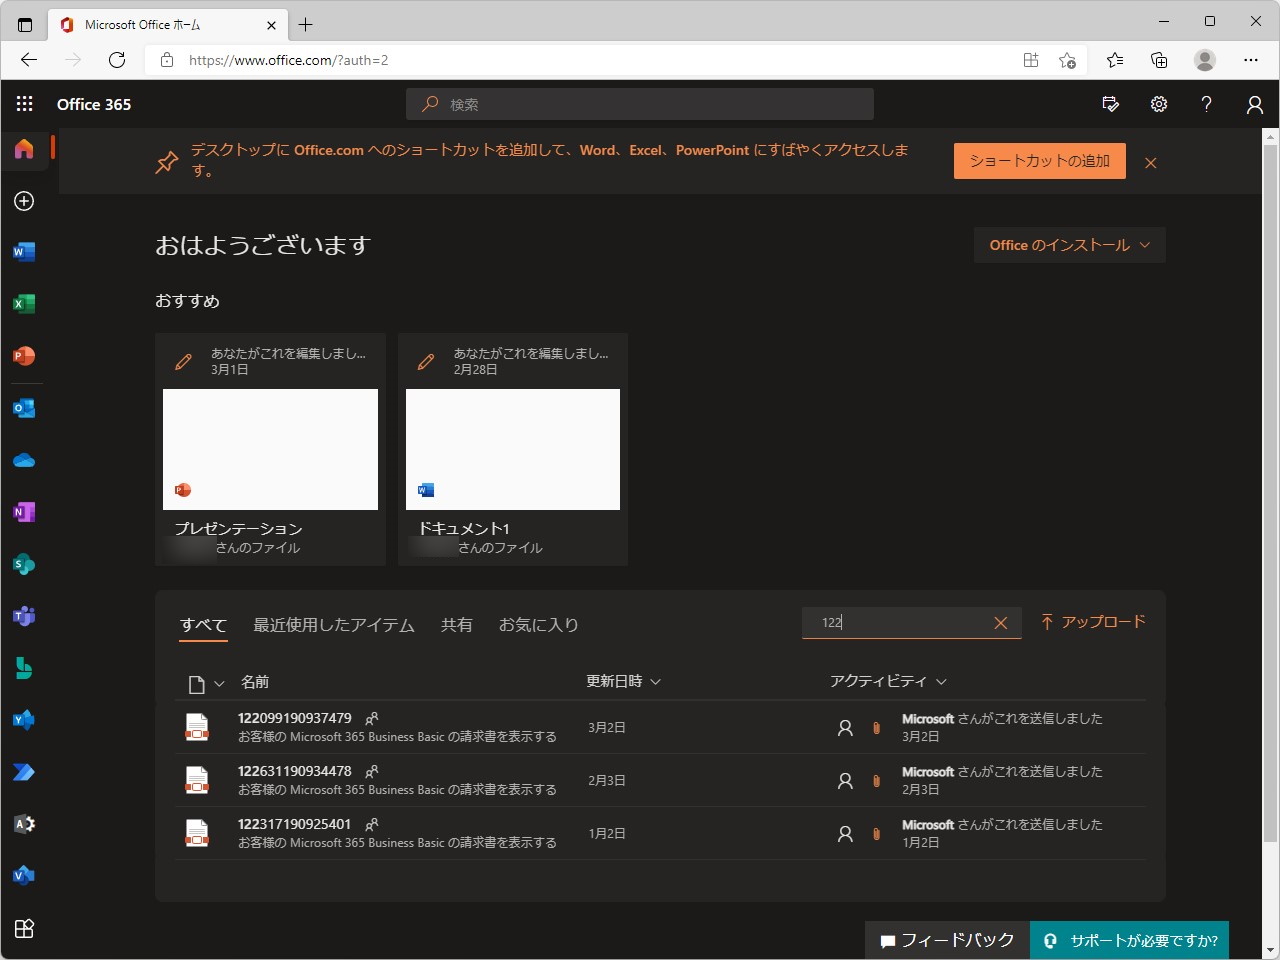
Task: Open Office settings with the gear icon
Action: point(1158,104)
